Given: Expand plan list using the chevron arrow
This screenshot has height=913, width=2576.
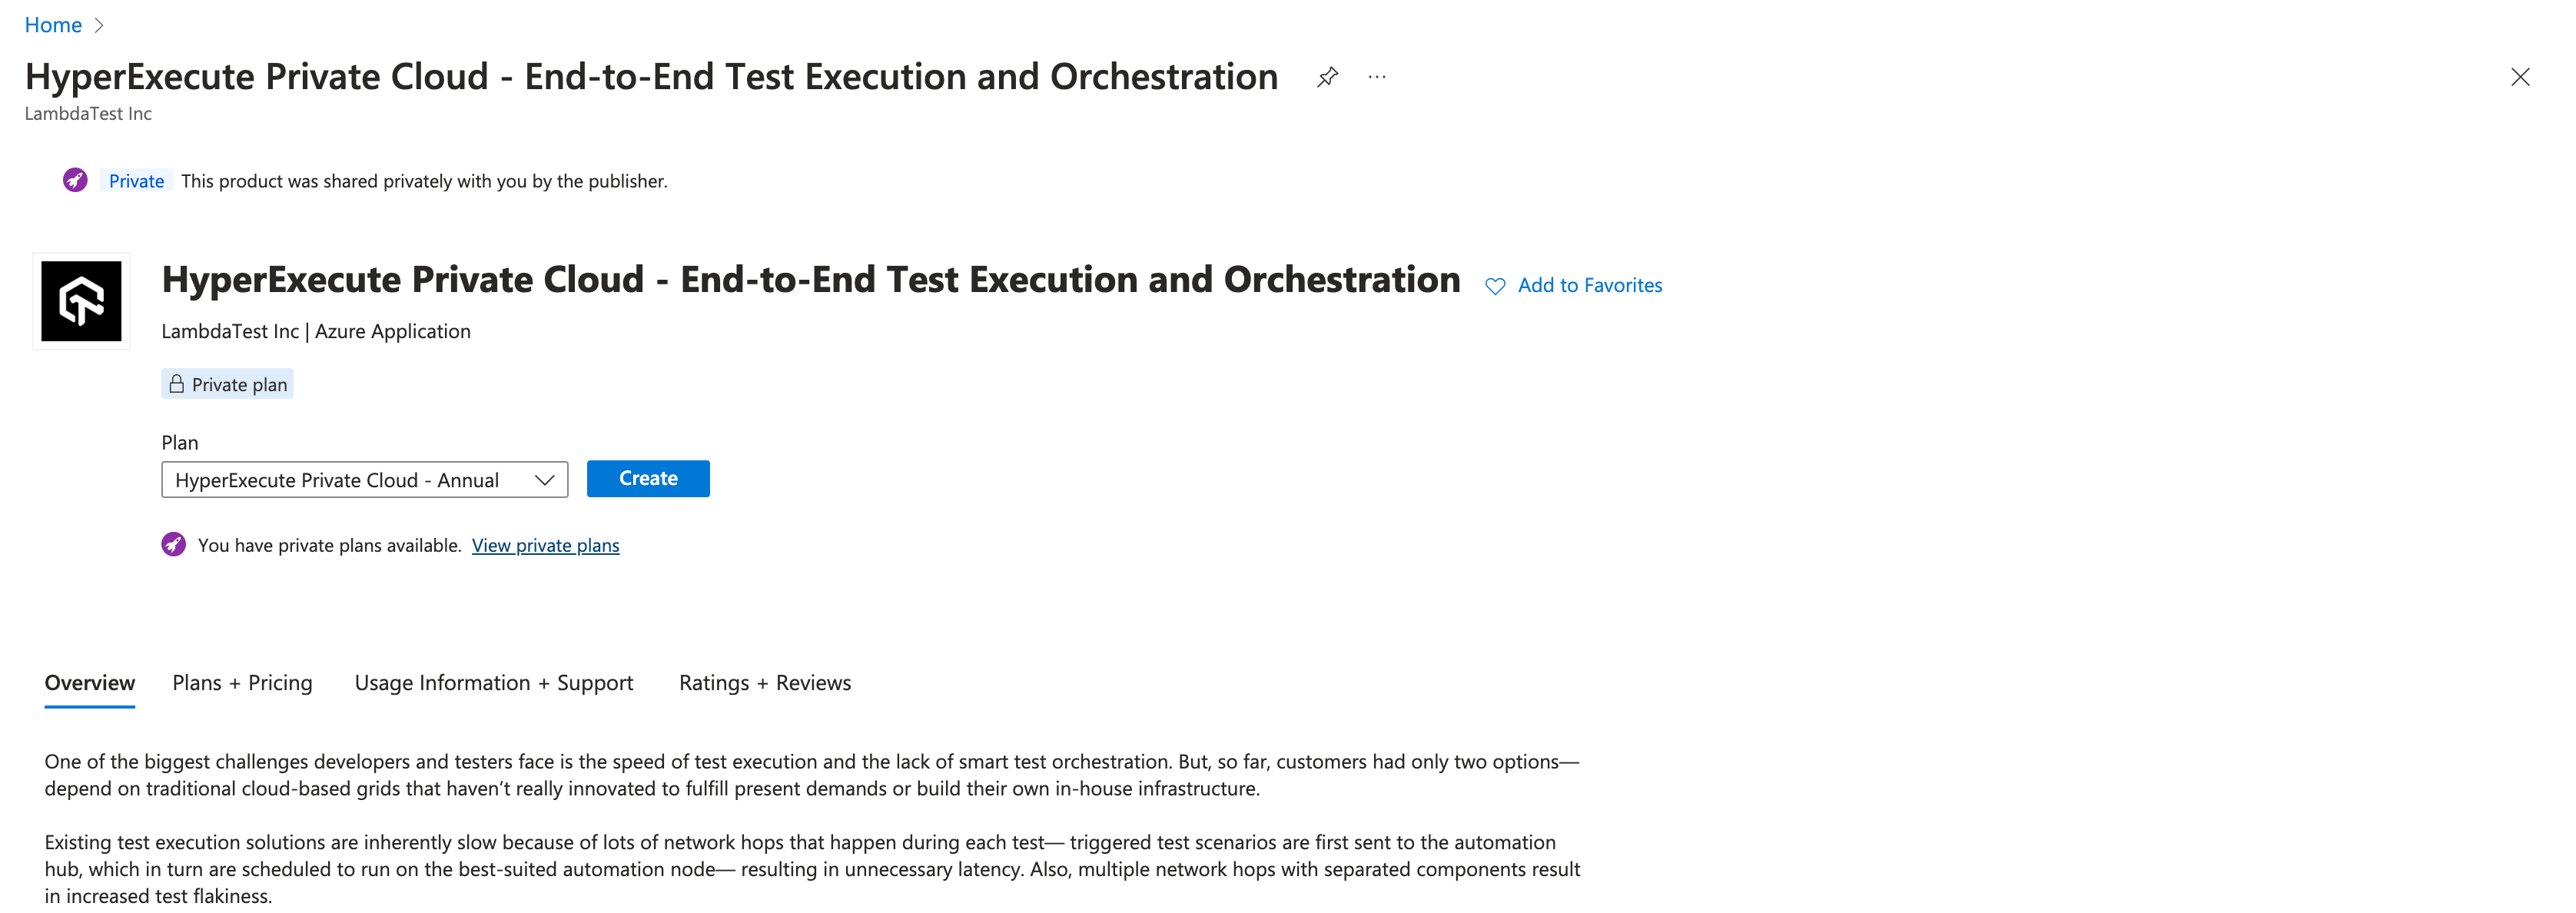Looking at the screenshot, I should 545,480.
